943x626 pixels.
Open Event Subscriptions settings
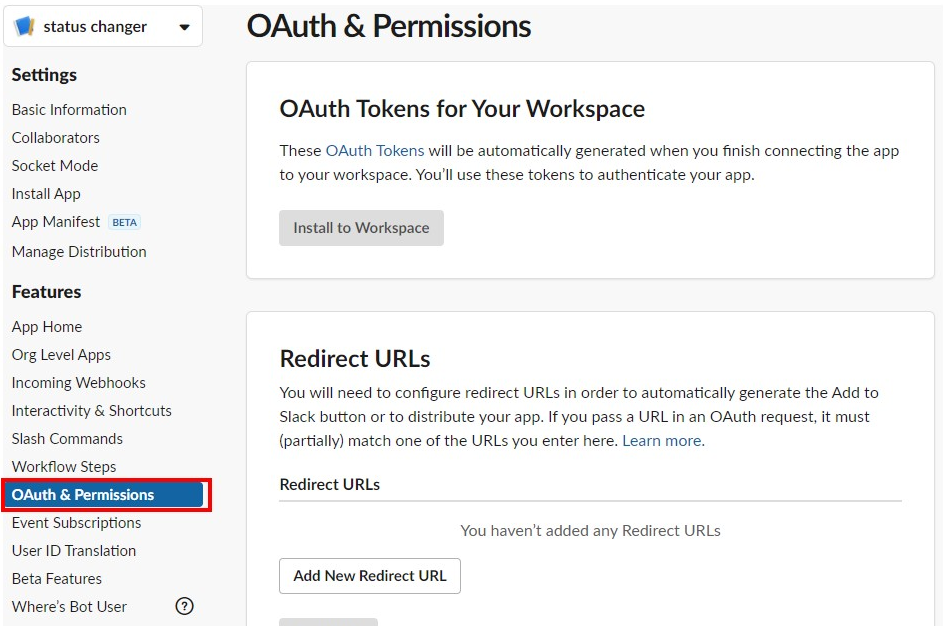(x=76, y=523)
